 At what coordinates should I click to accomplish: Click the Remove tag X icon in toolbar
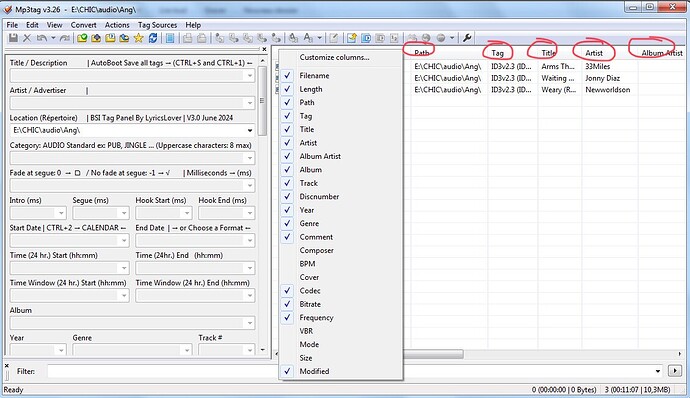pyautogui.click(x=27, y=38)
